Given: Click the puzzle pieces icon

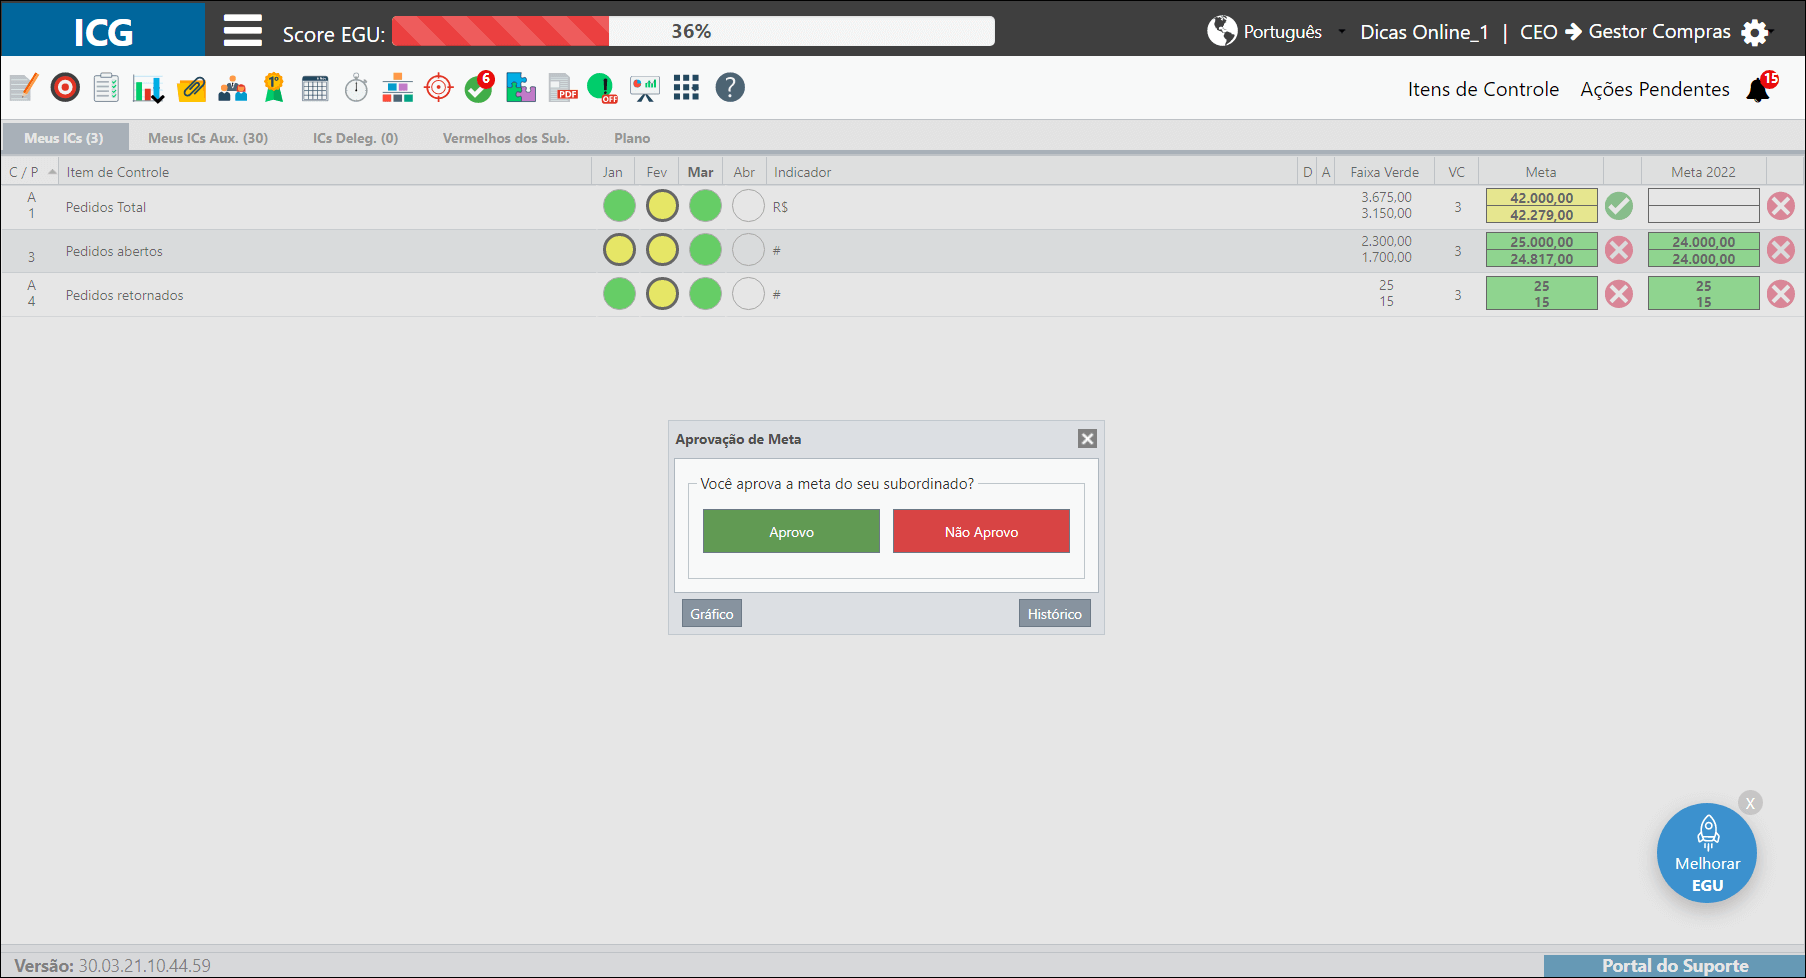Looking at the screenshot, I should click(x=520, y=88).
